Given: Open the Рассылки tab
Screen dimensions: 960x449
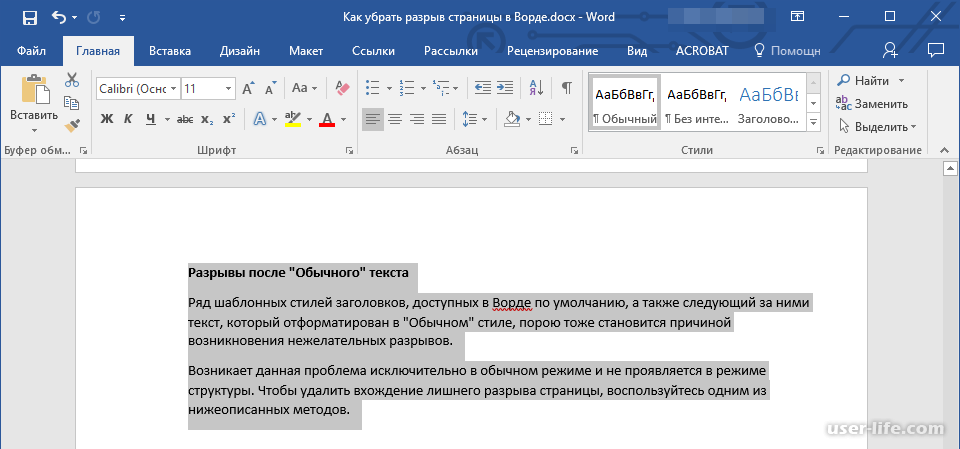Looking at the screenshot, I should pos(451,51).
